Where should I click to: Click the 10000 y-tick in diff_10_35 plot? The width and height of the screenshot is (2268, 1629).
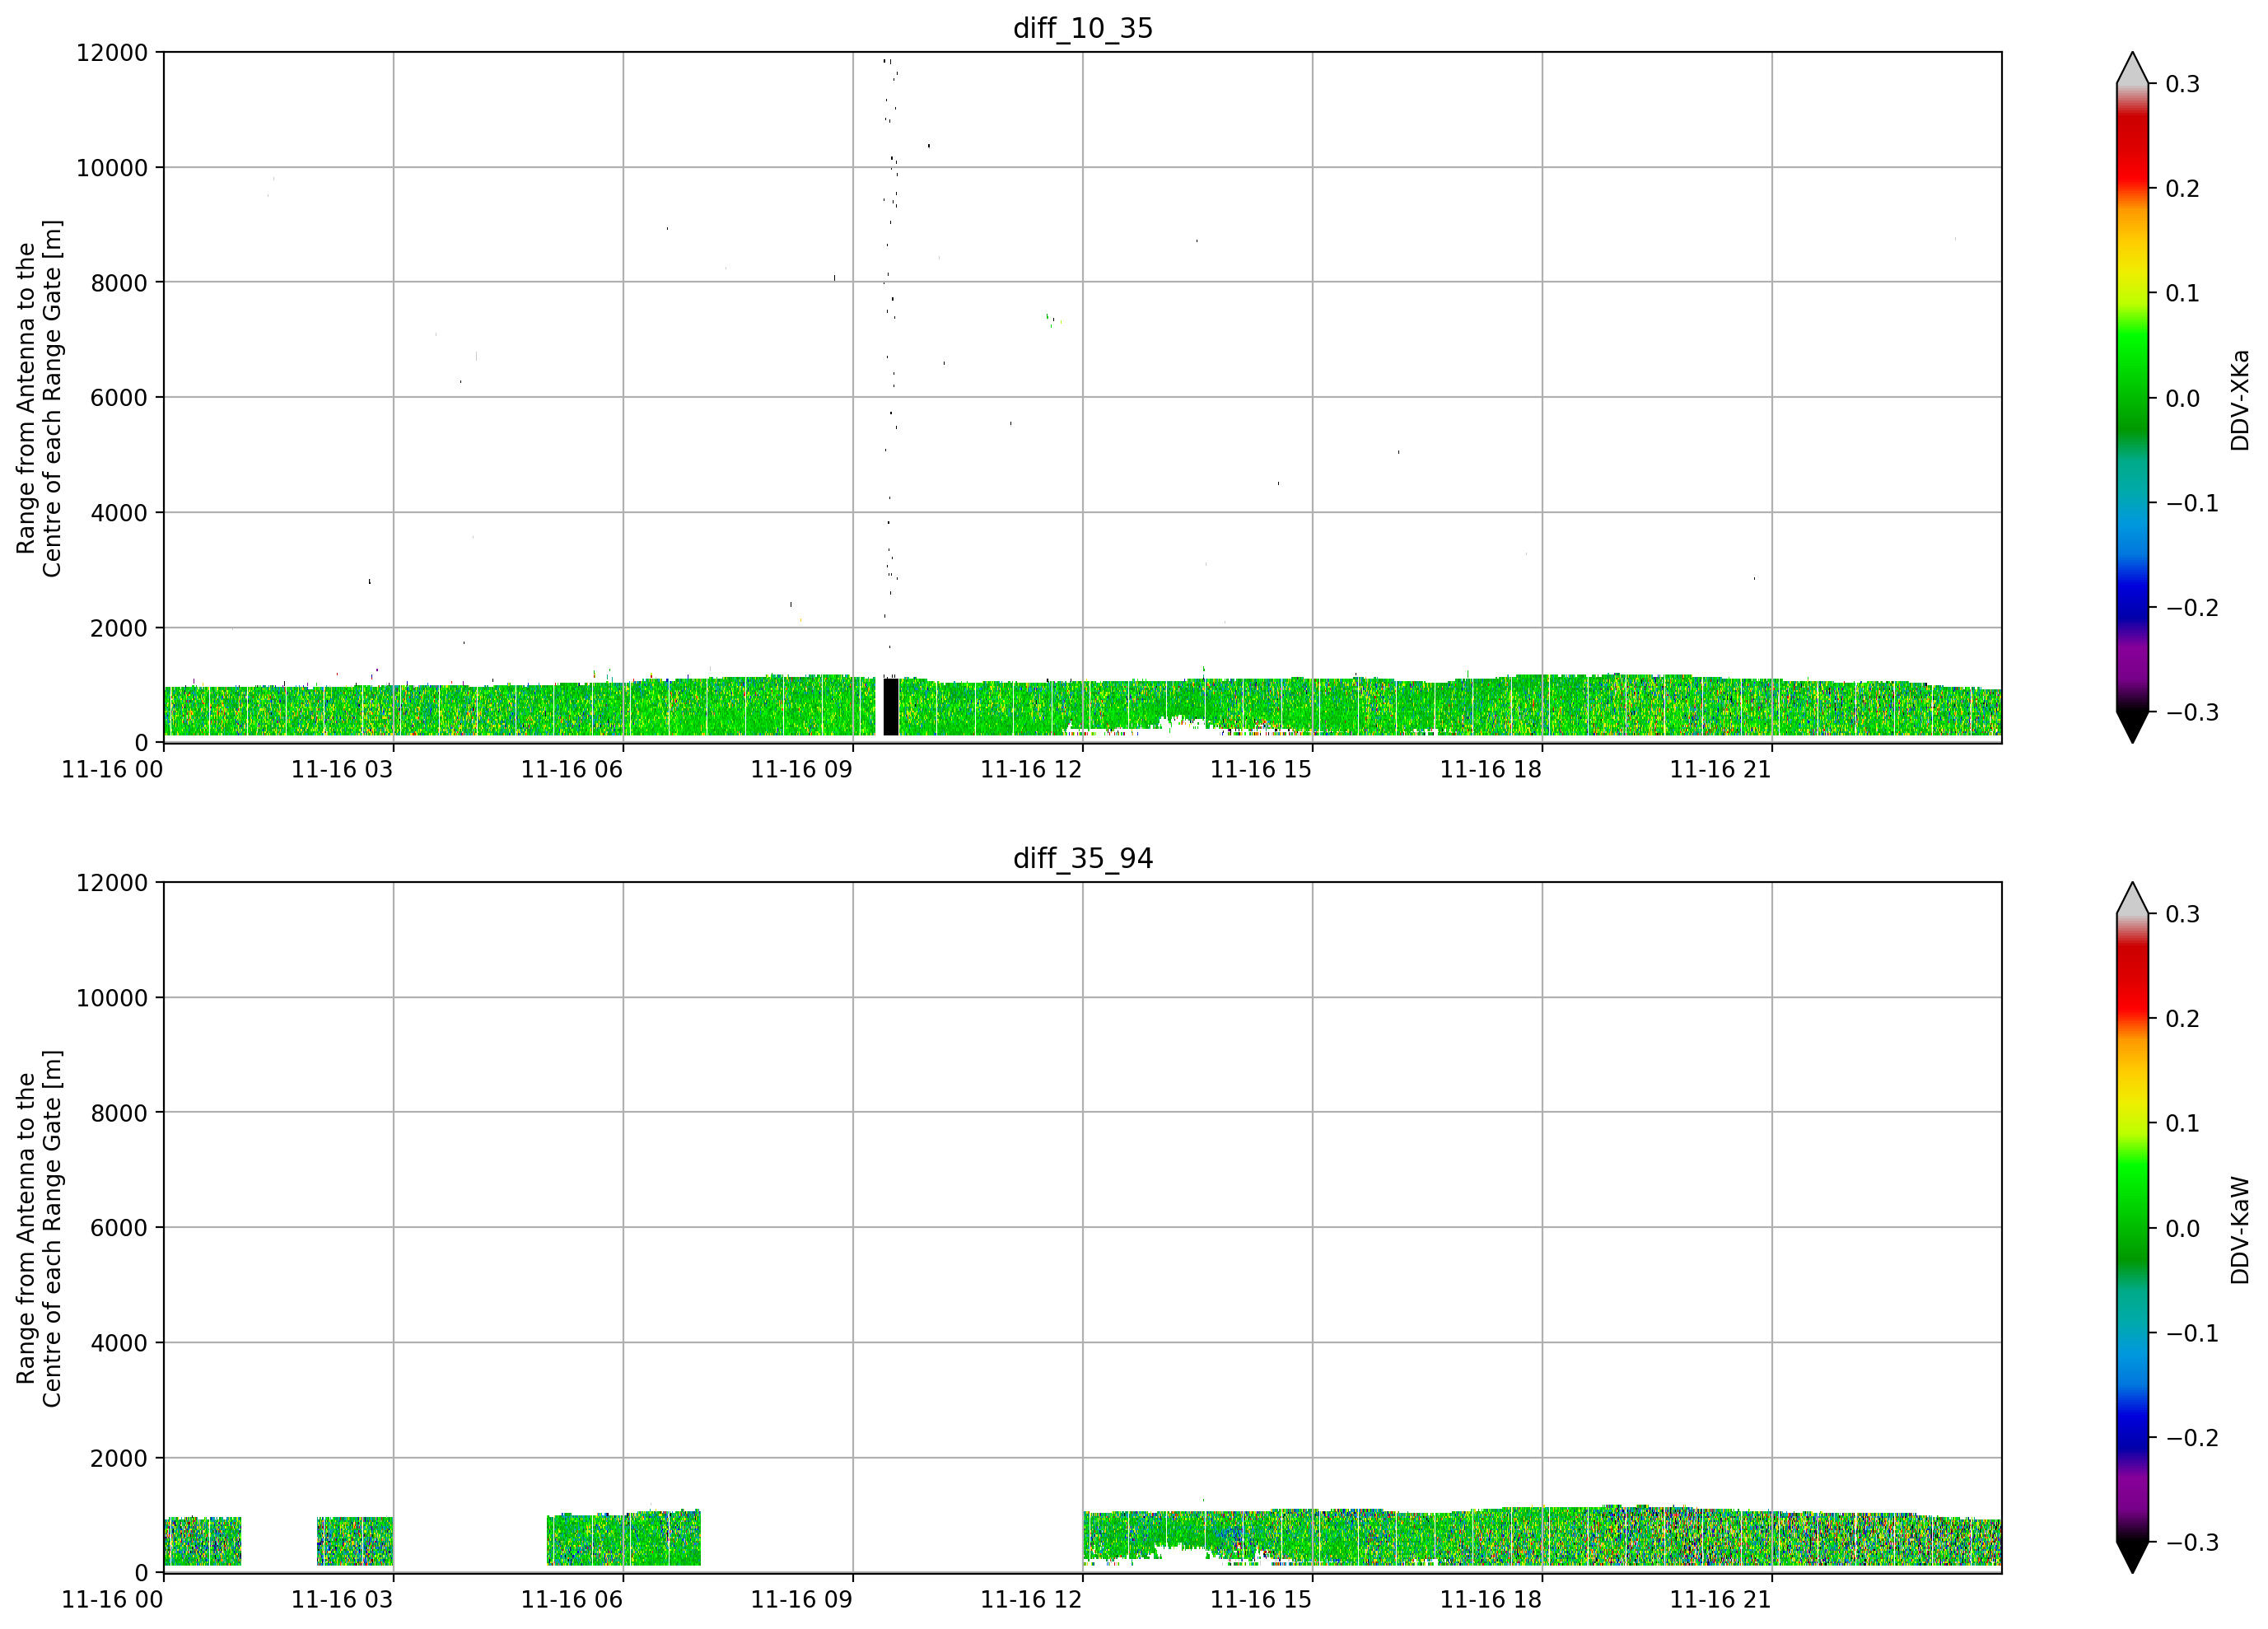click(x=112, y=168)
